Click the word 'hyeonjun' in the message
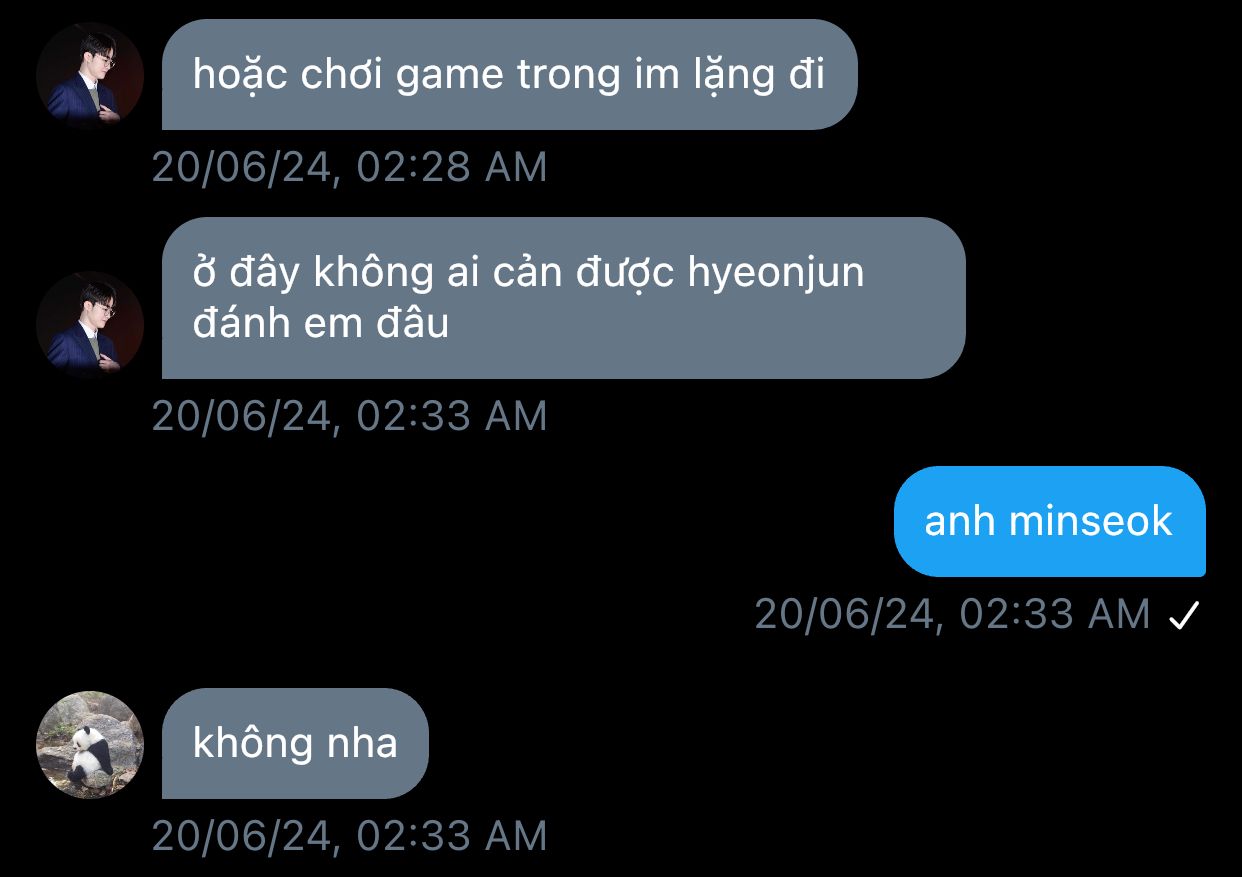The height and width of the screenshot is (877, 1242). (x=776, y=274)
